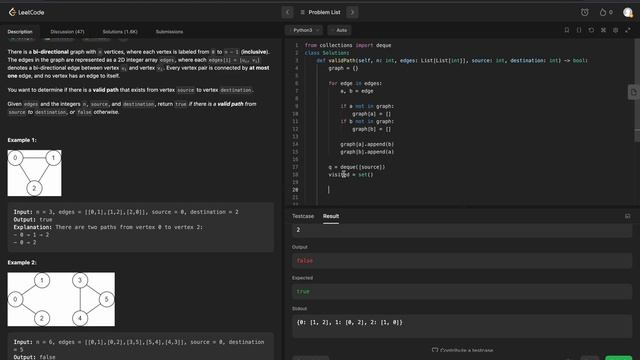Image resolution: width=640 pixels, height=360 pixels.
Task: Click code line 'q = deque([source])'
Action: tap(356, 167)
